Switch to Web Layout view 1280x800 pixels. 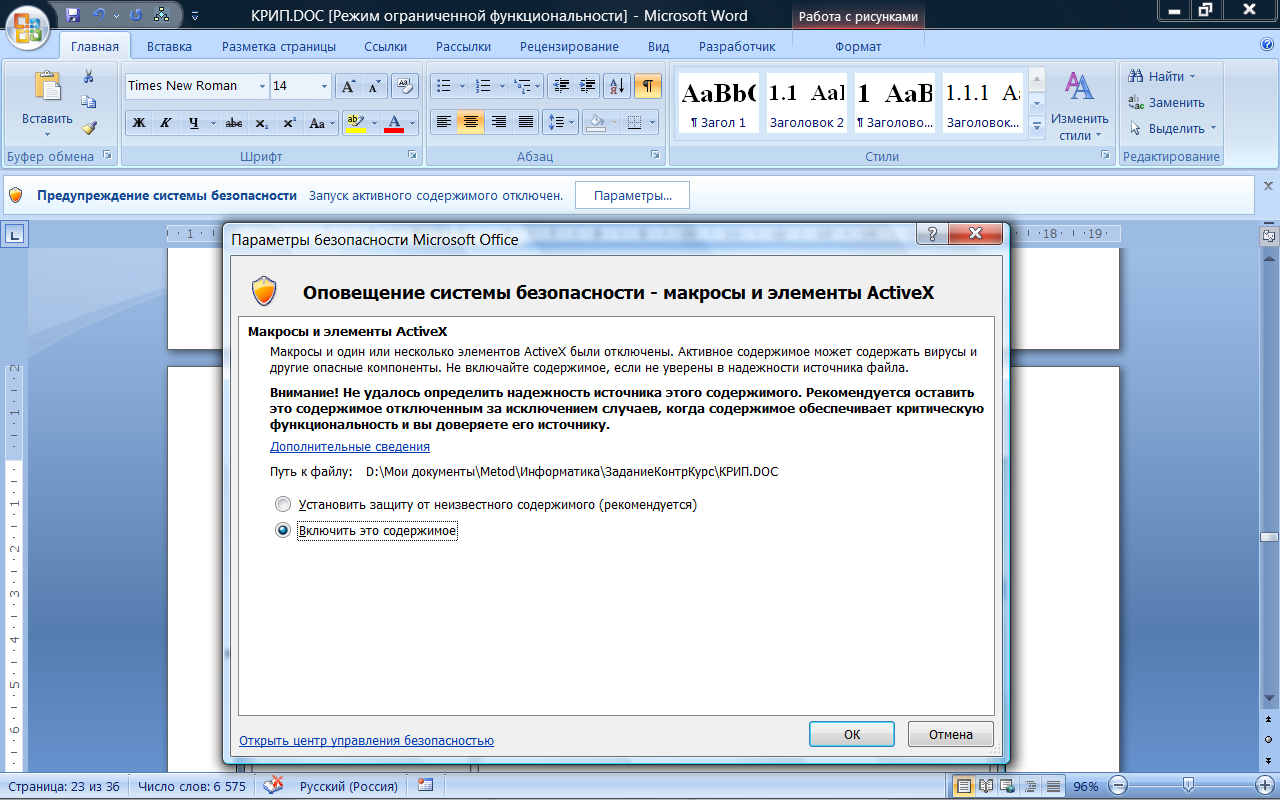click(1008, 786)
